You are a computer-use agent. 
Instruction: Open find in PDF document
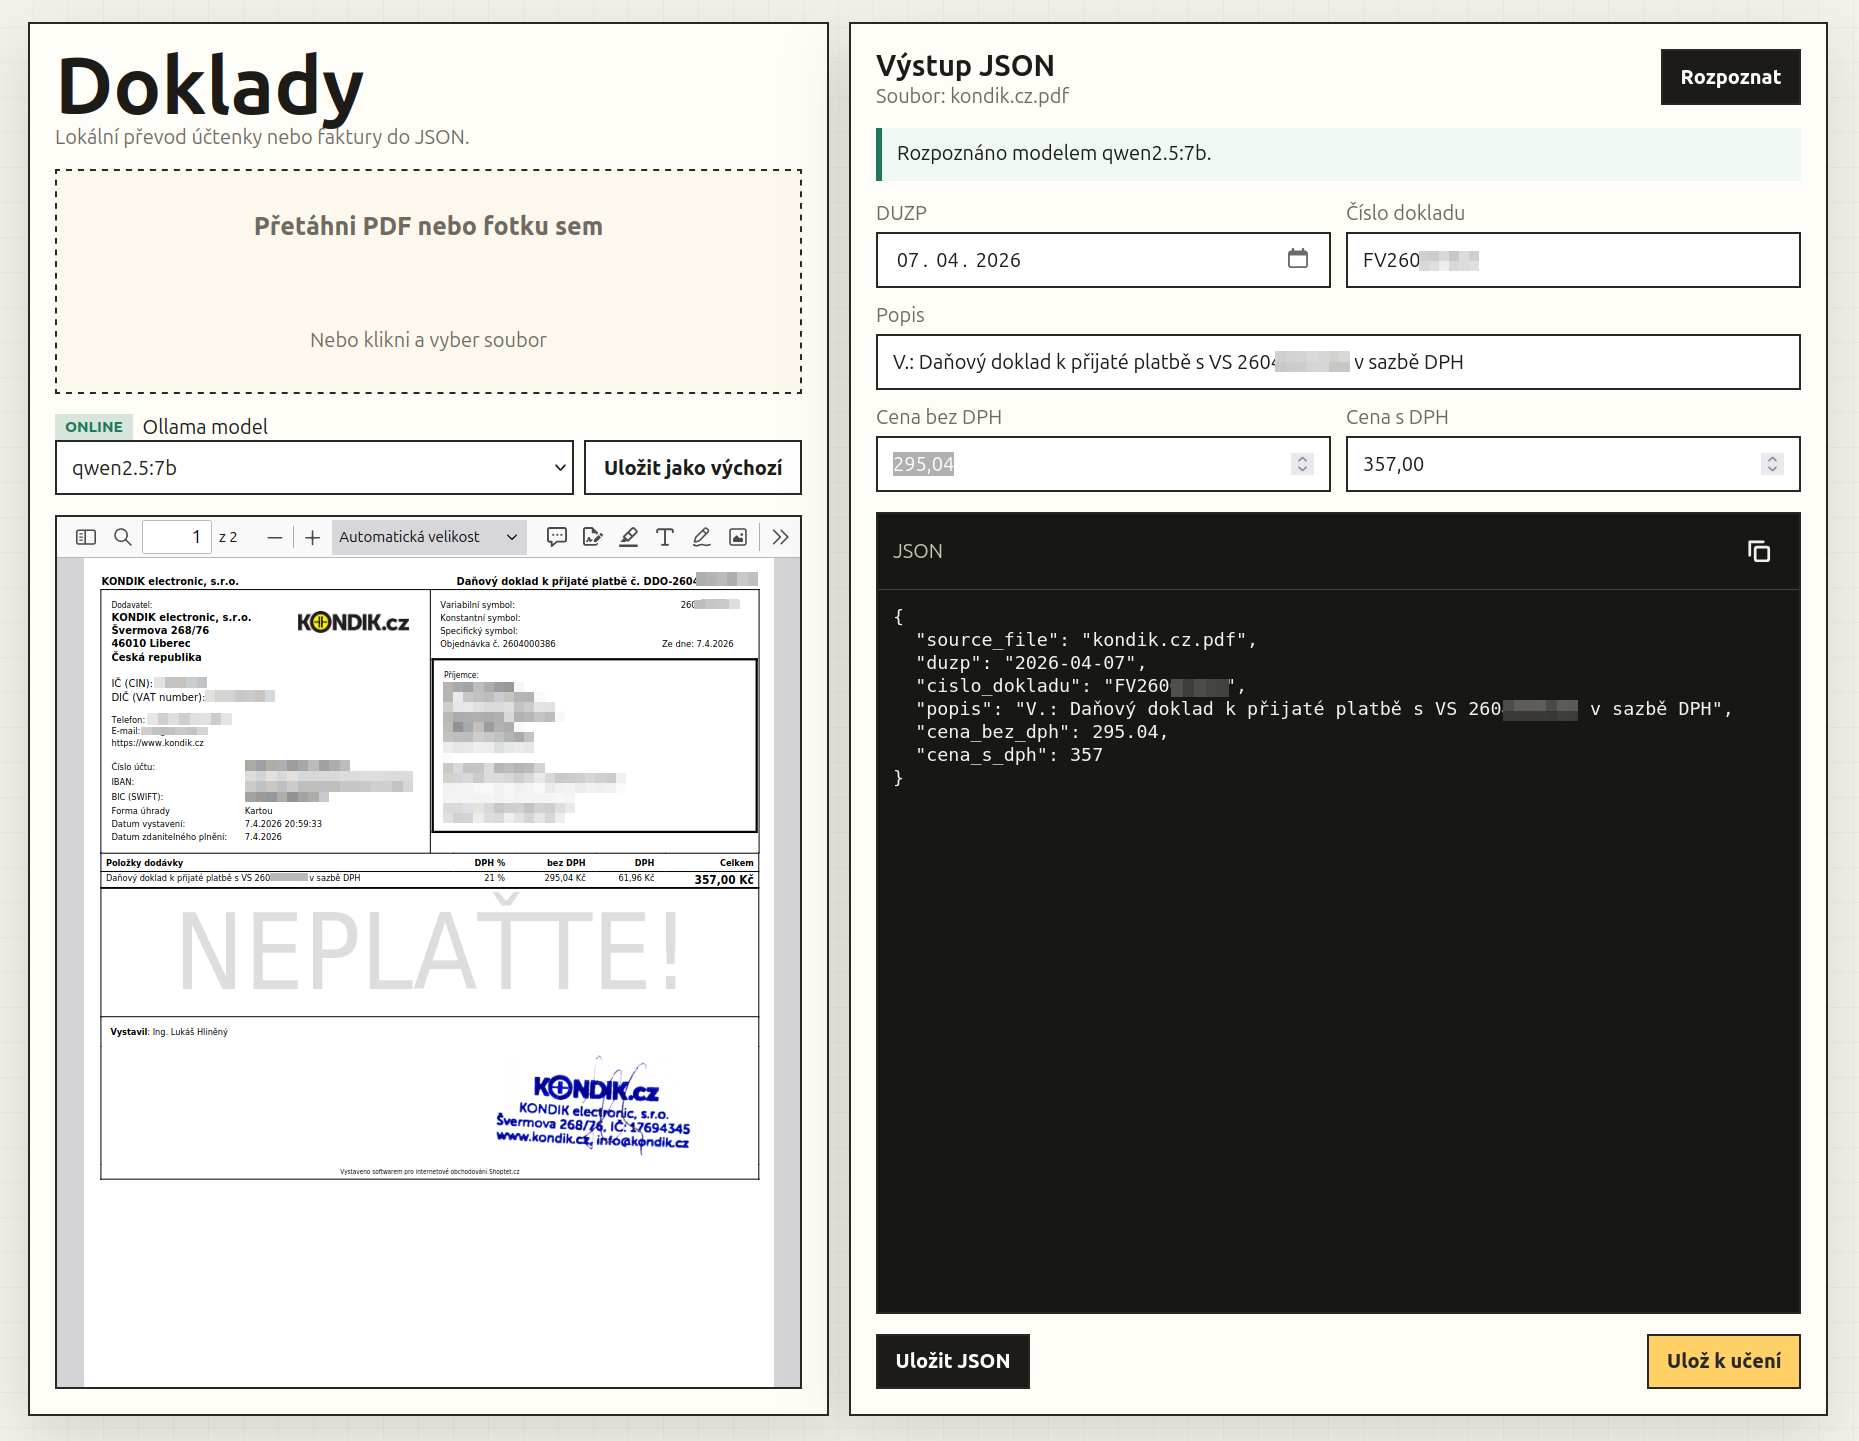[123, 537]
